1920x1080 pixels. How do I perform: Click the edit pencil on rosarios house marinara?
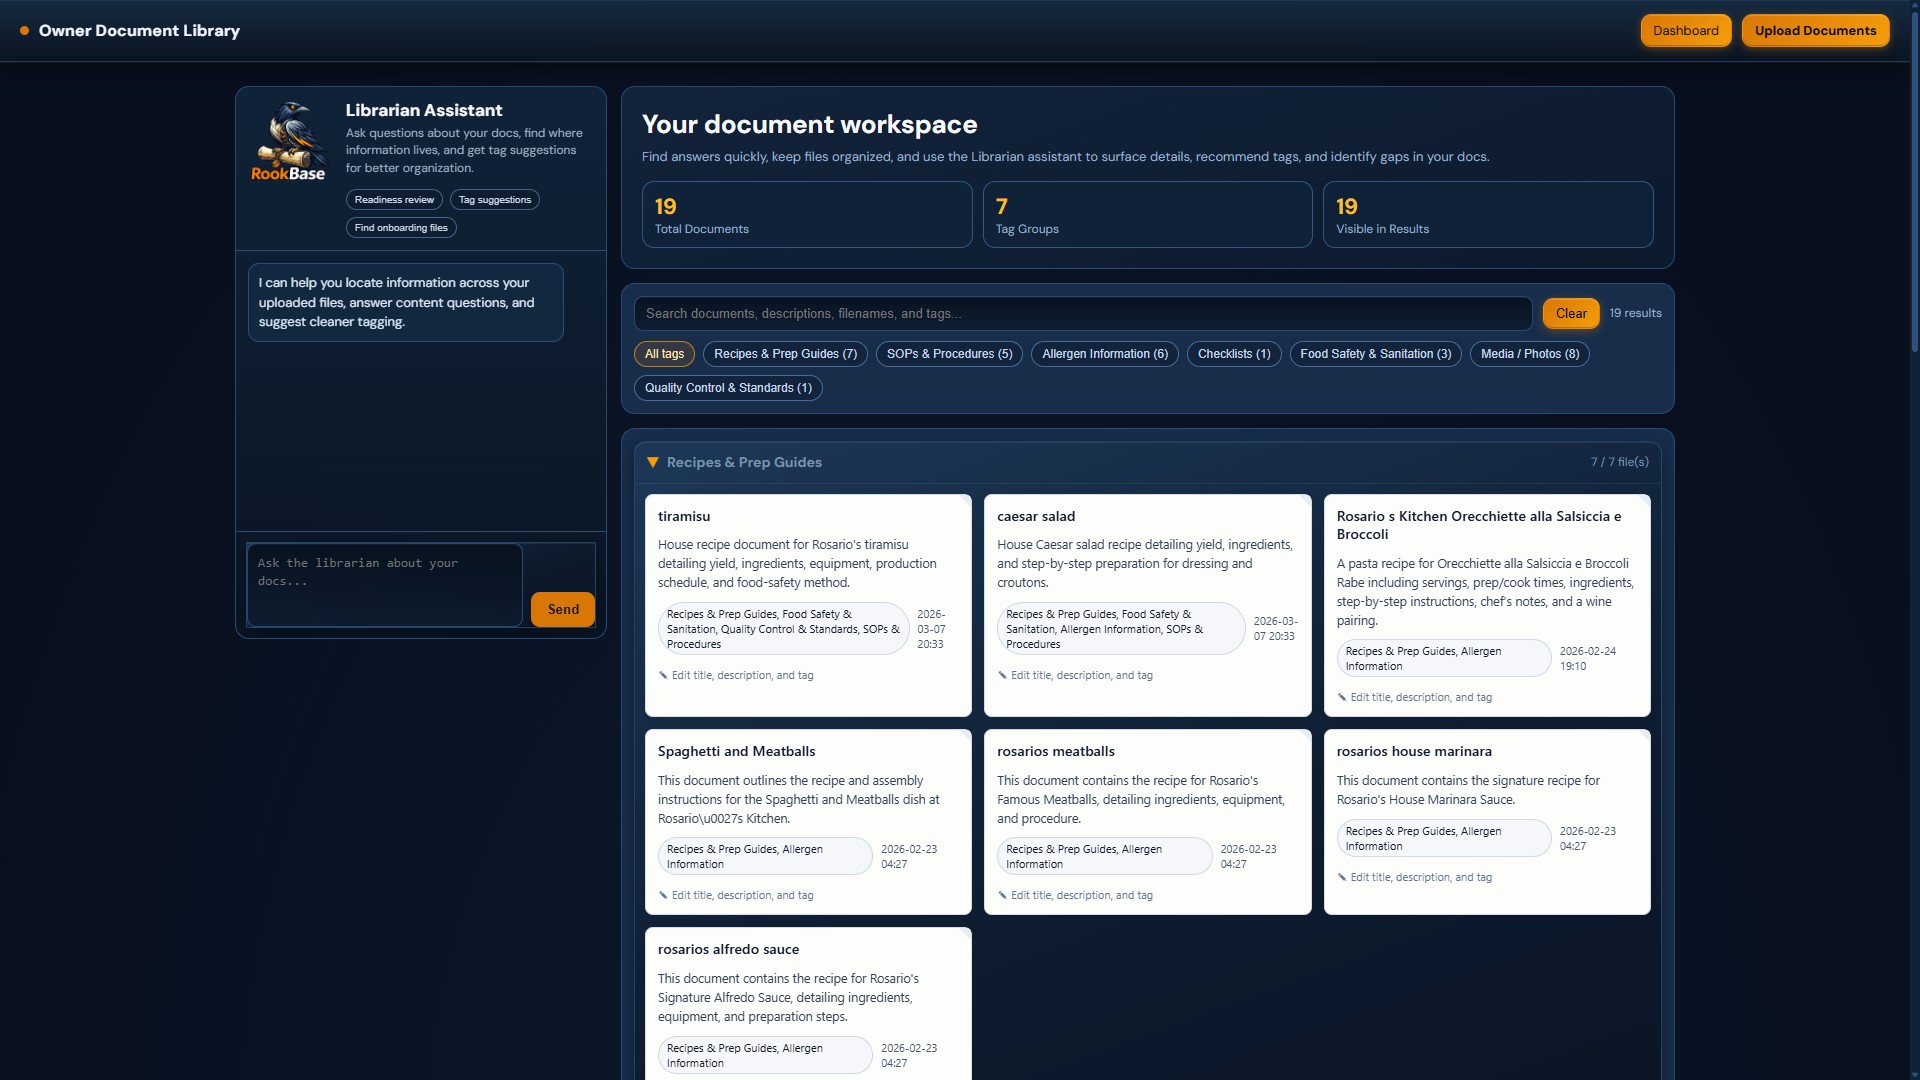tap(1343, 877)
